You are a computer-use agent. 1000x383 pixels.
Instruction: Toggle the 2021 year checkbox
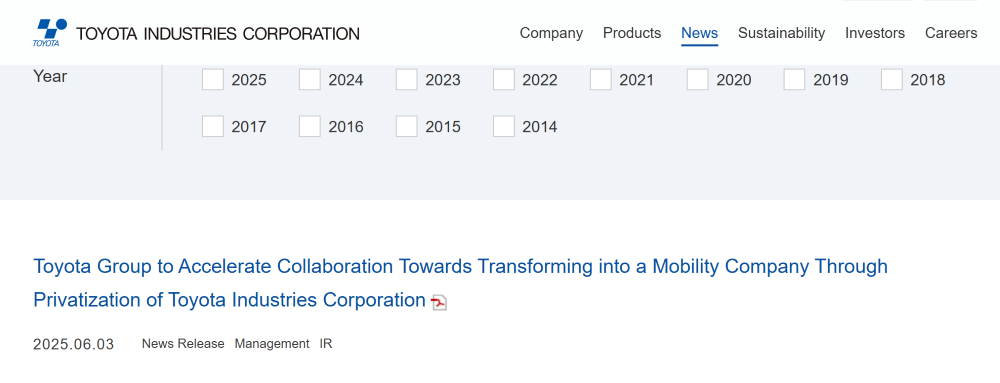601,80
